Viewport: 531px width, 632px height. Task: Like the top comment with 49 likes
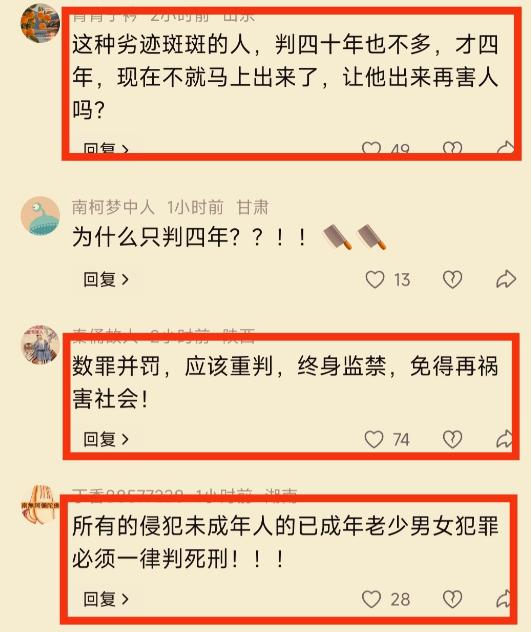click(371, 148)
